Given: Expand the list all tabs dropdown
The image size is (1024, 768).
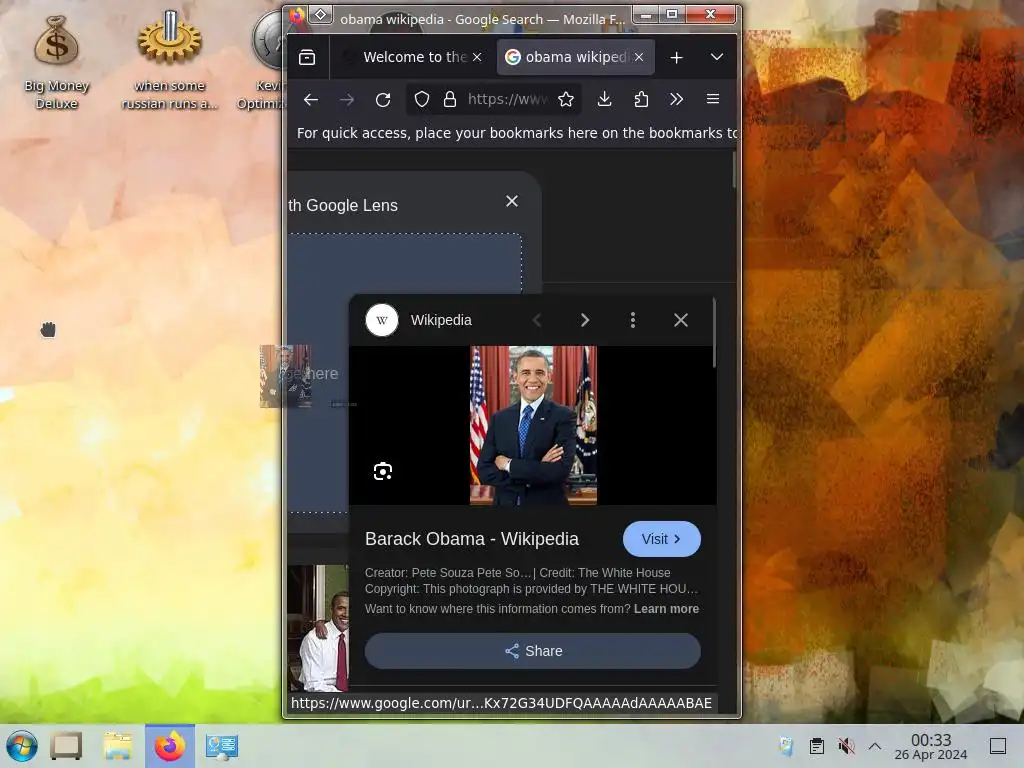Looking at the screenshot, I should 716,57.
